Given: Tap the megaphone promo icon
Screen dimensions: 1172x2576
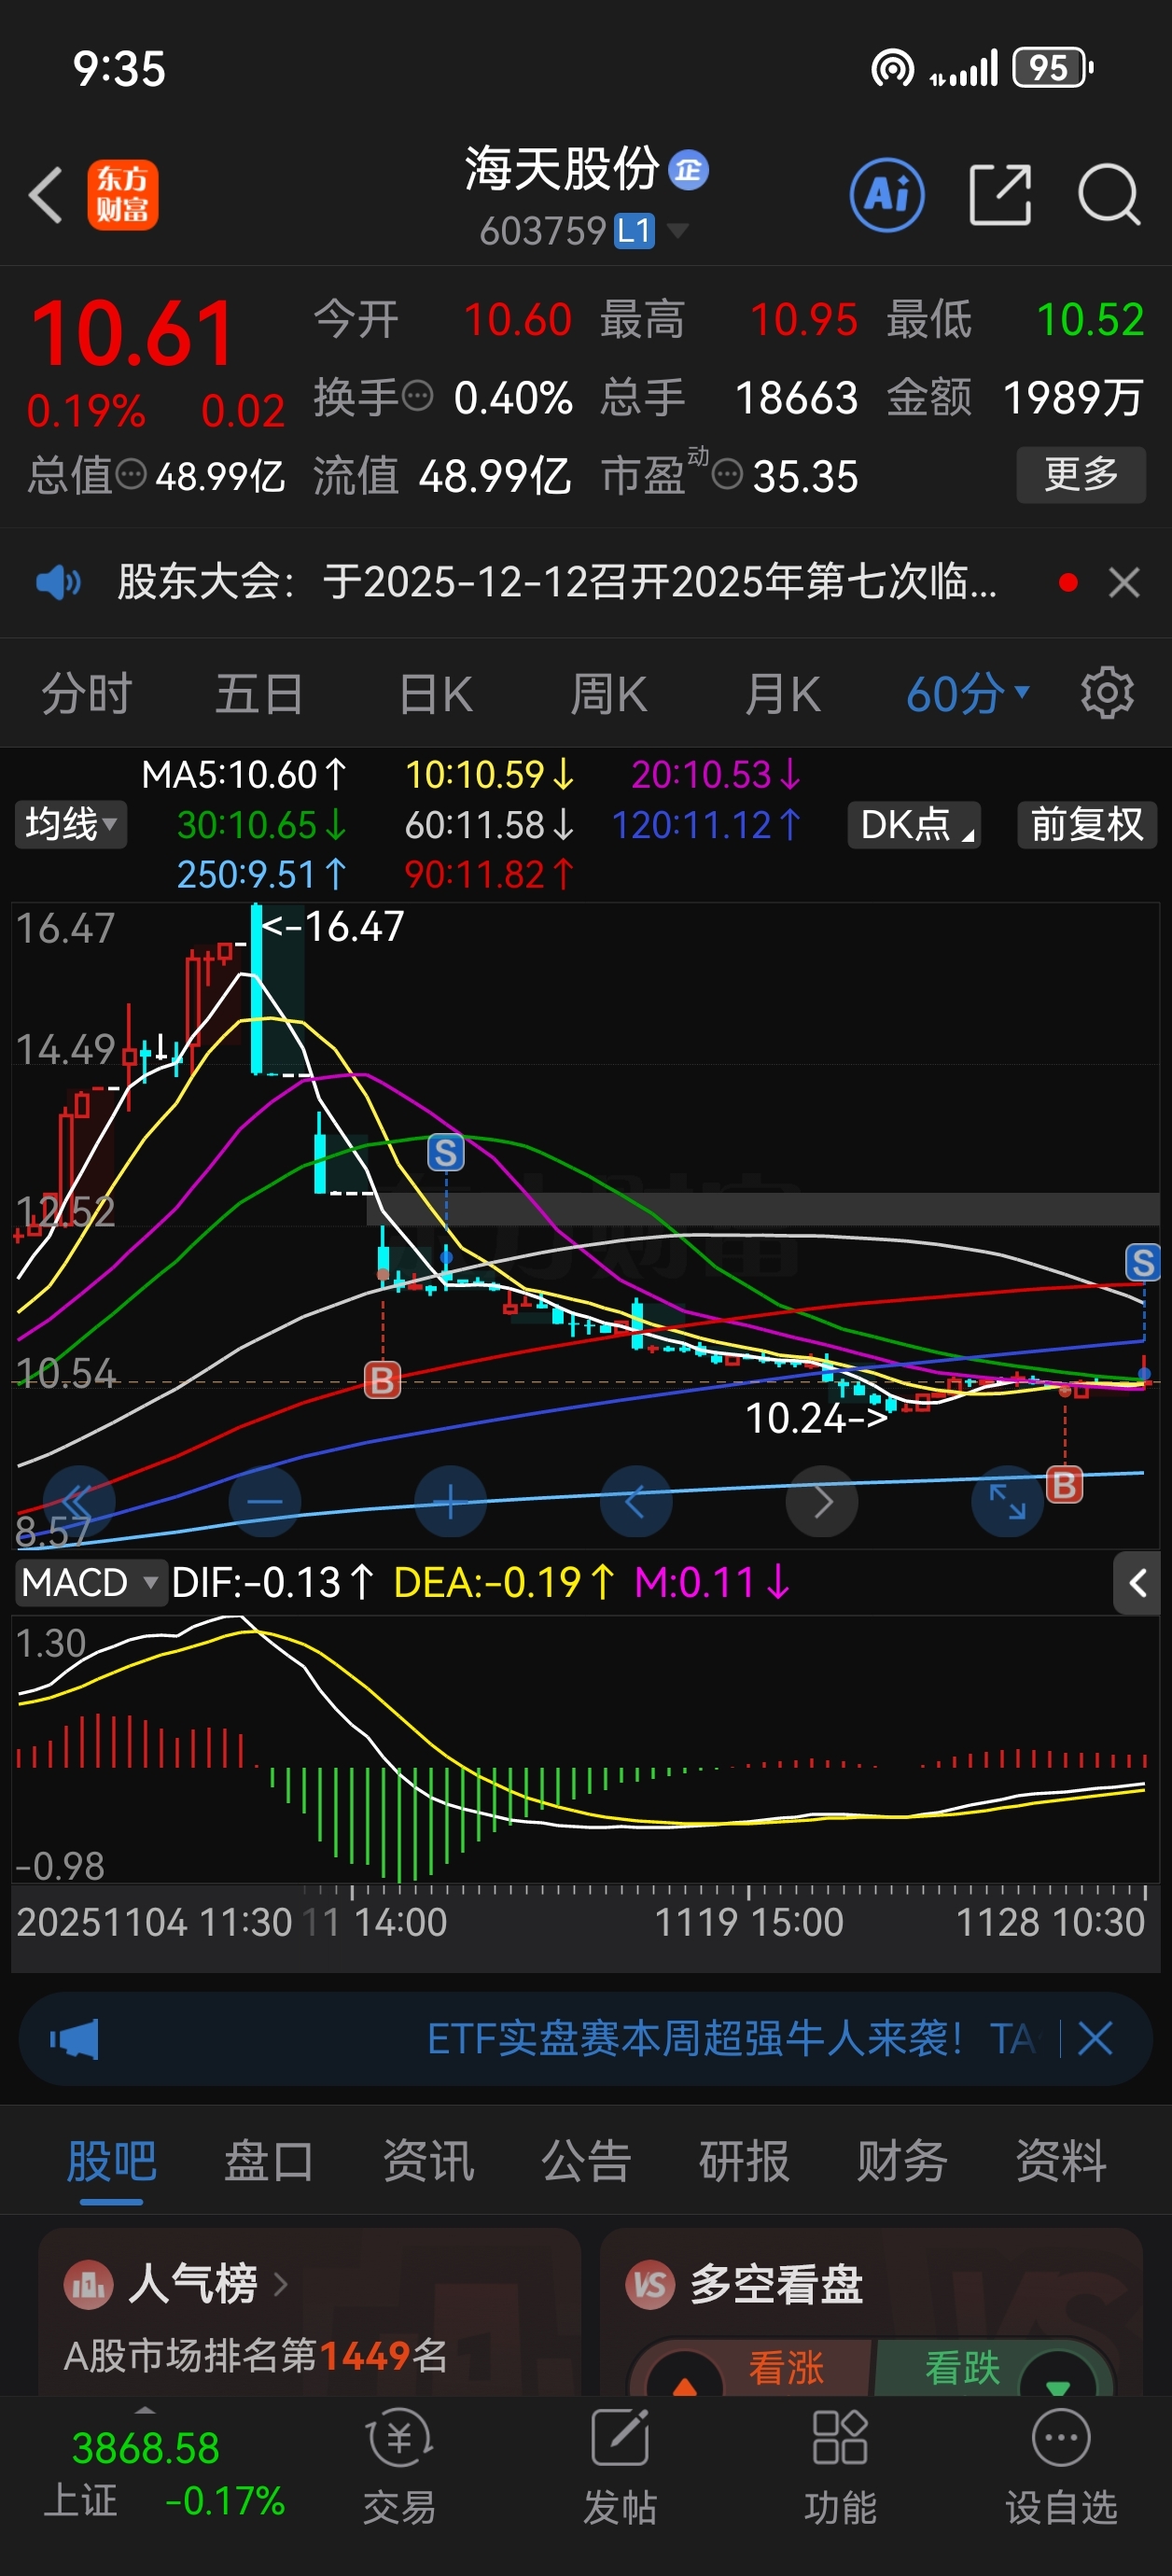Looking at the screenshot, I should click(x=75, y=2038).
